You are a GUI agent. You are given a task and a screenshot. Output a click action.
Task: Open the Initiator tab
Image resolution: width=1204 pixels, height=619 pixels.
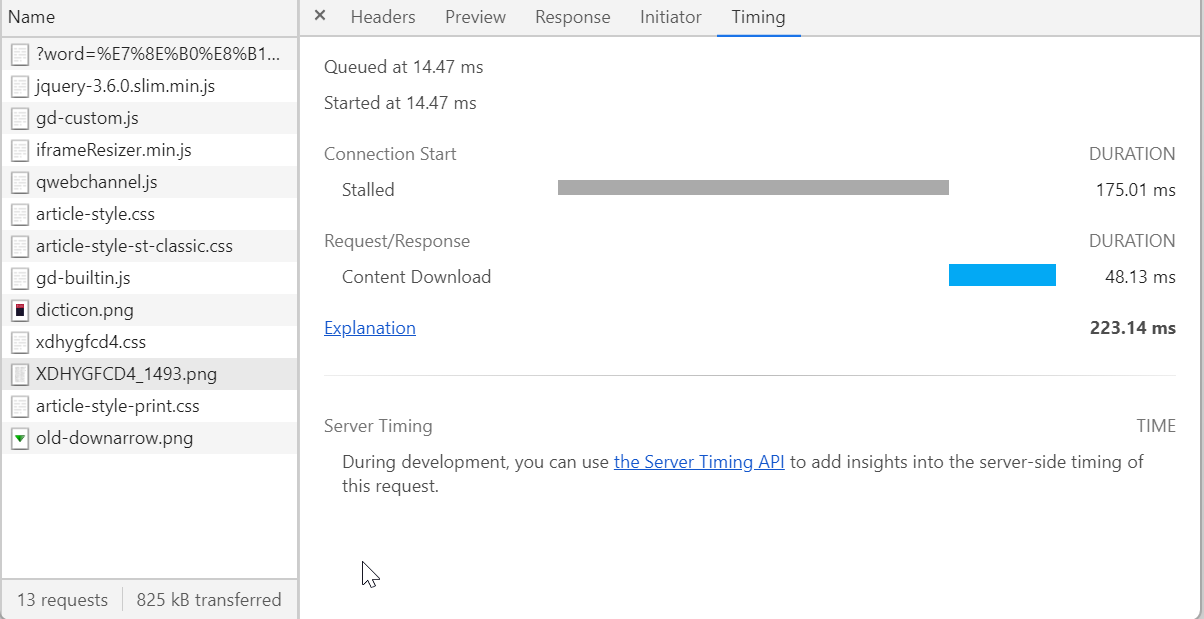point(671,17)
